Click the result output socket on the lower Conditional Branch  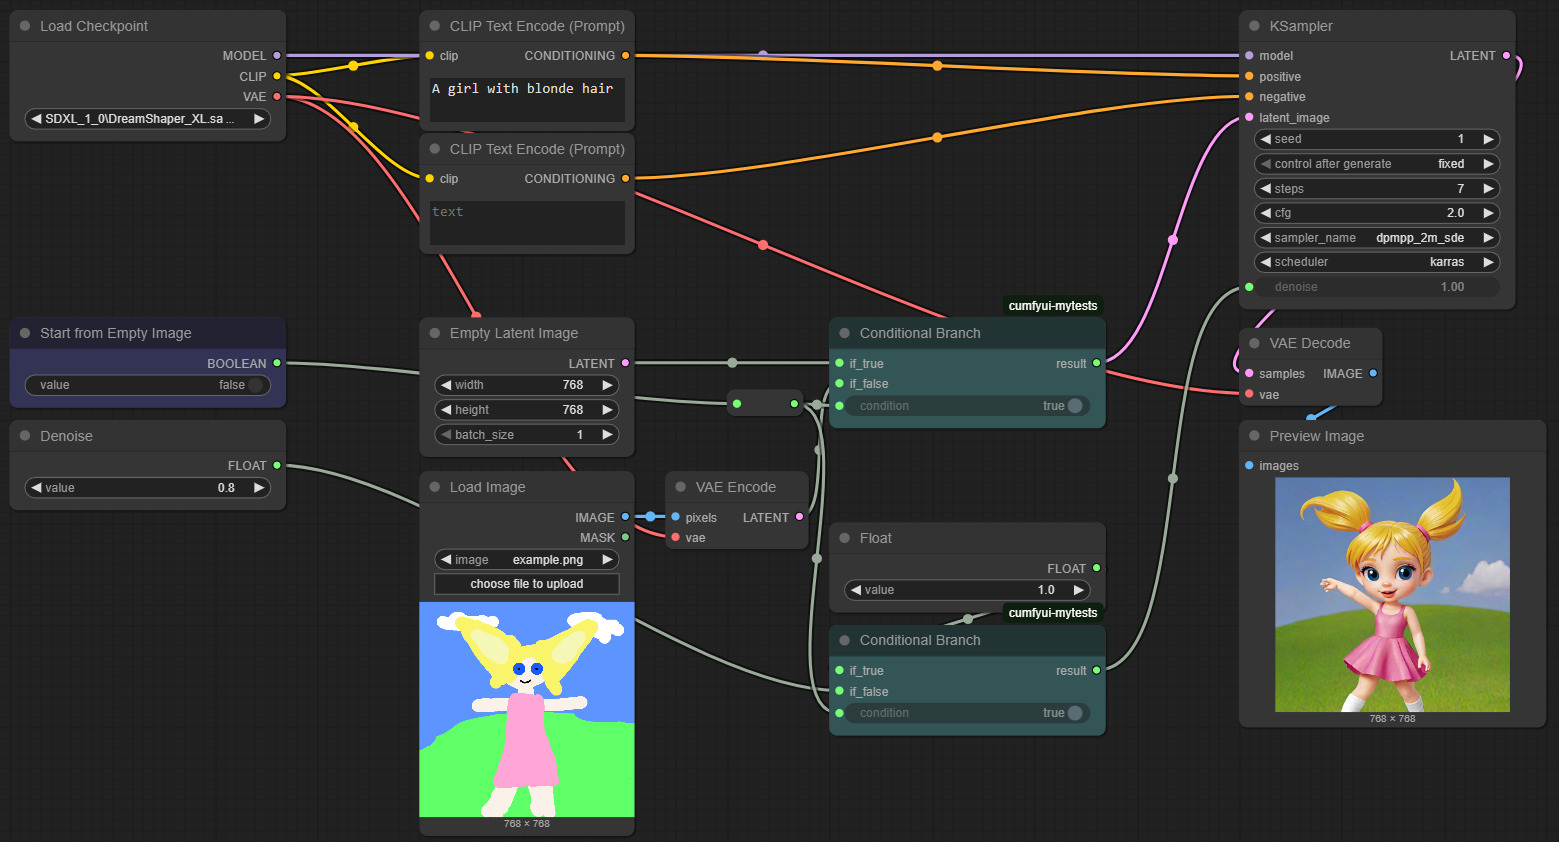tap(1096, 670)
